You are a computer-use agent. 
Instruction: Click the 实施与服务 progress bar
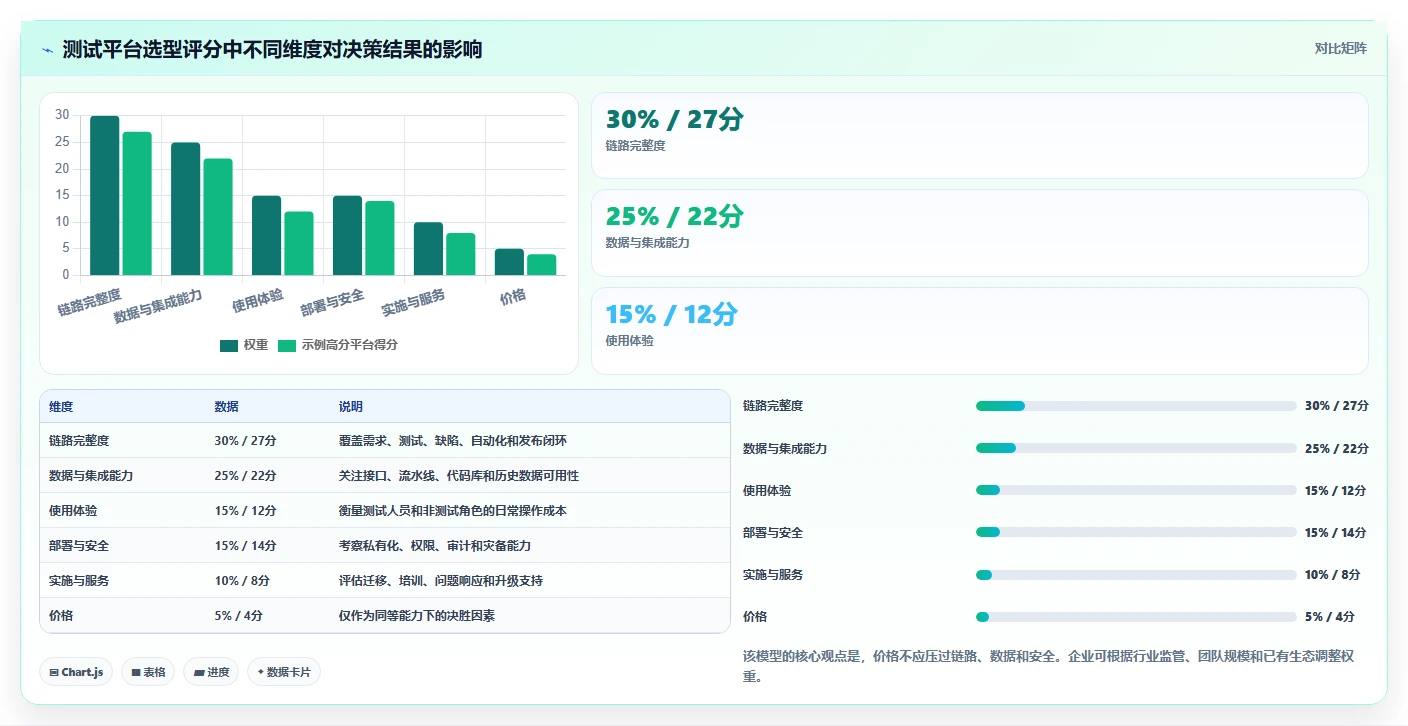(x=1136, y=575)
